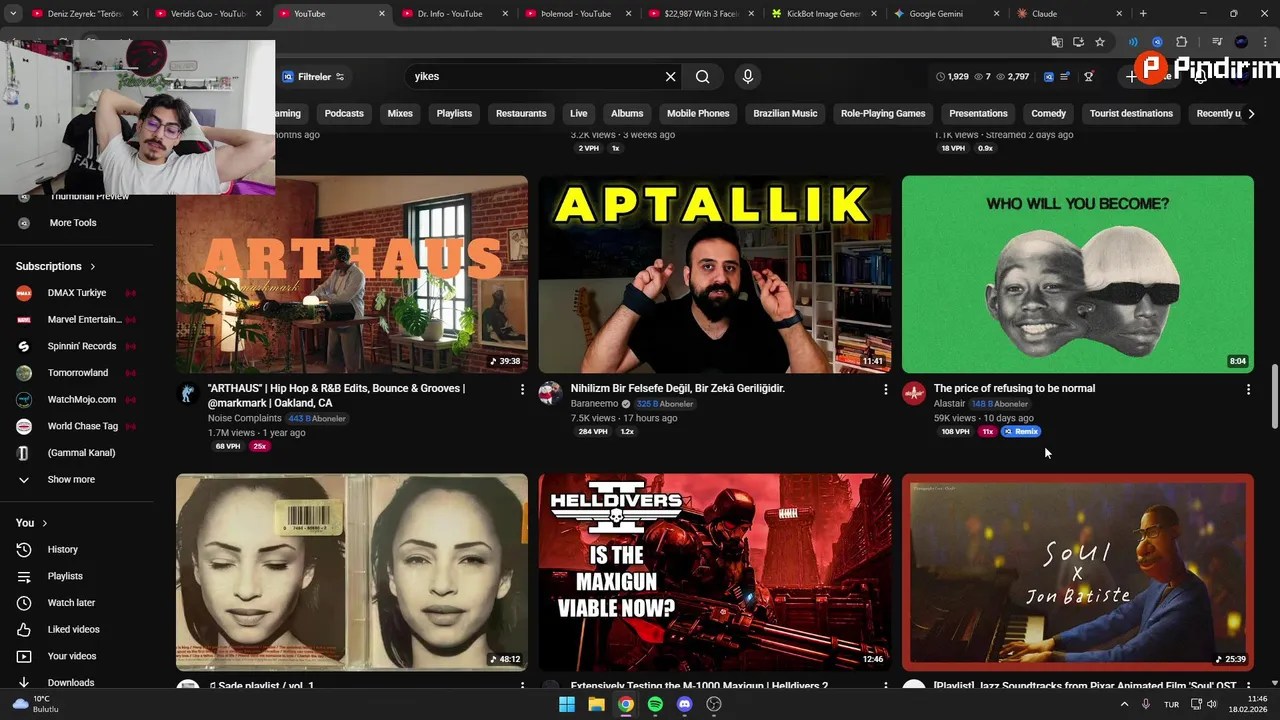Select the Live filter chip
Screen dimensions: 1280x720
(x=579, y=113)
